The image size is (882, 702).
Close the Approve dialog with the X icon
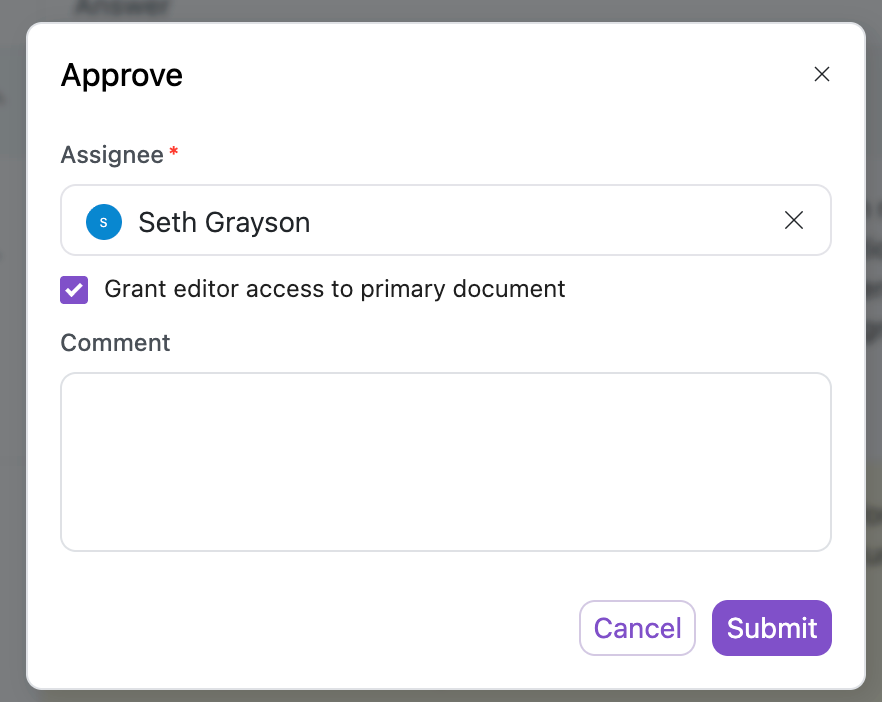tap(822, 74)
